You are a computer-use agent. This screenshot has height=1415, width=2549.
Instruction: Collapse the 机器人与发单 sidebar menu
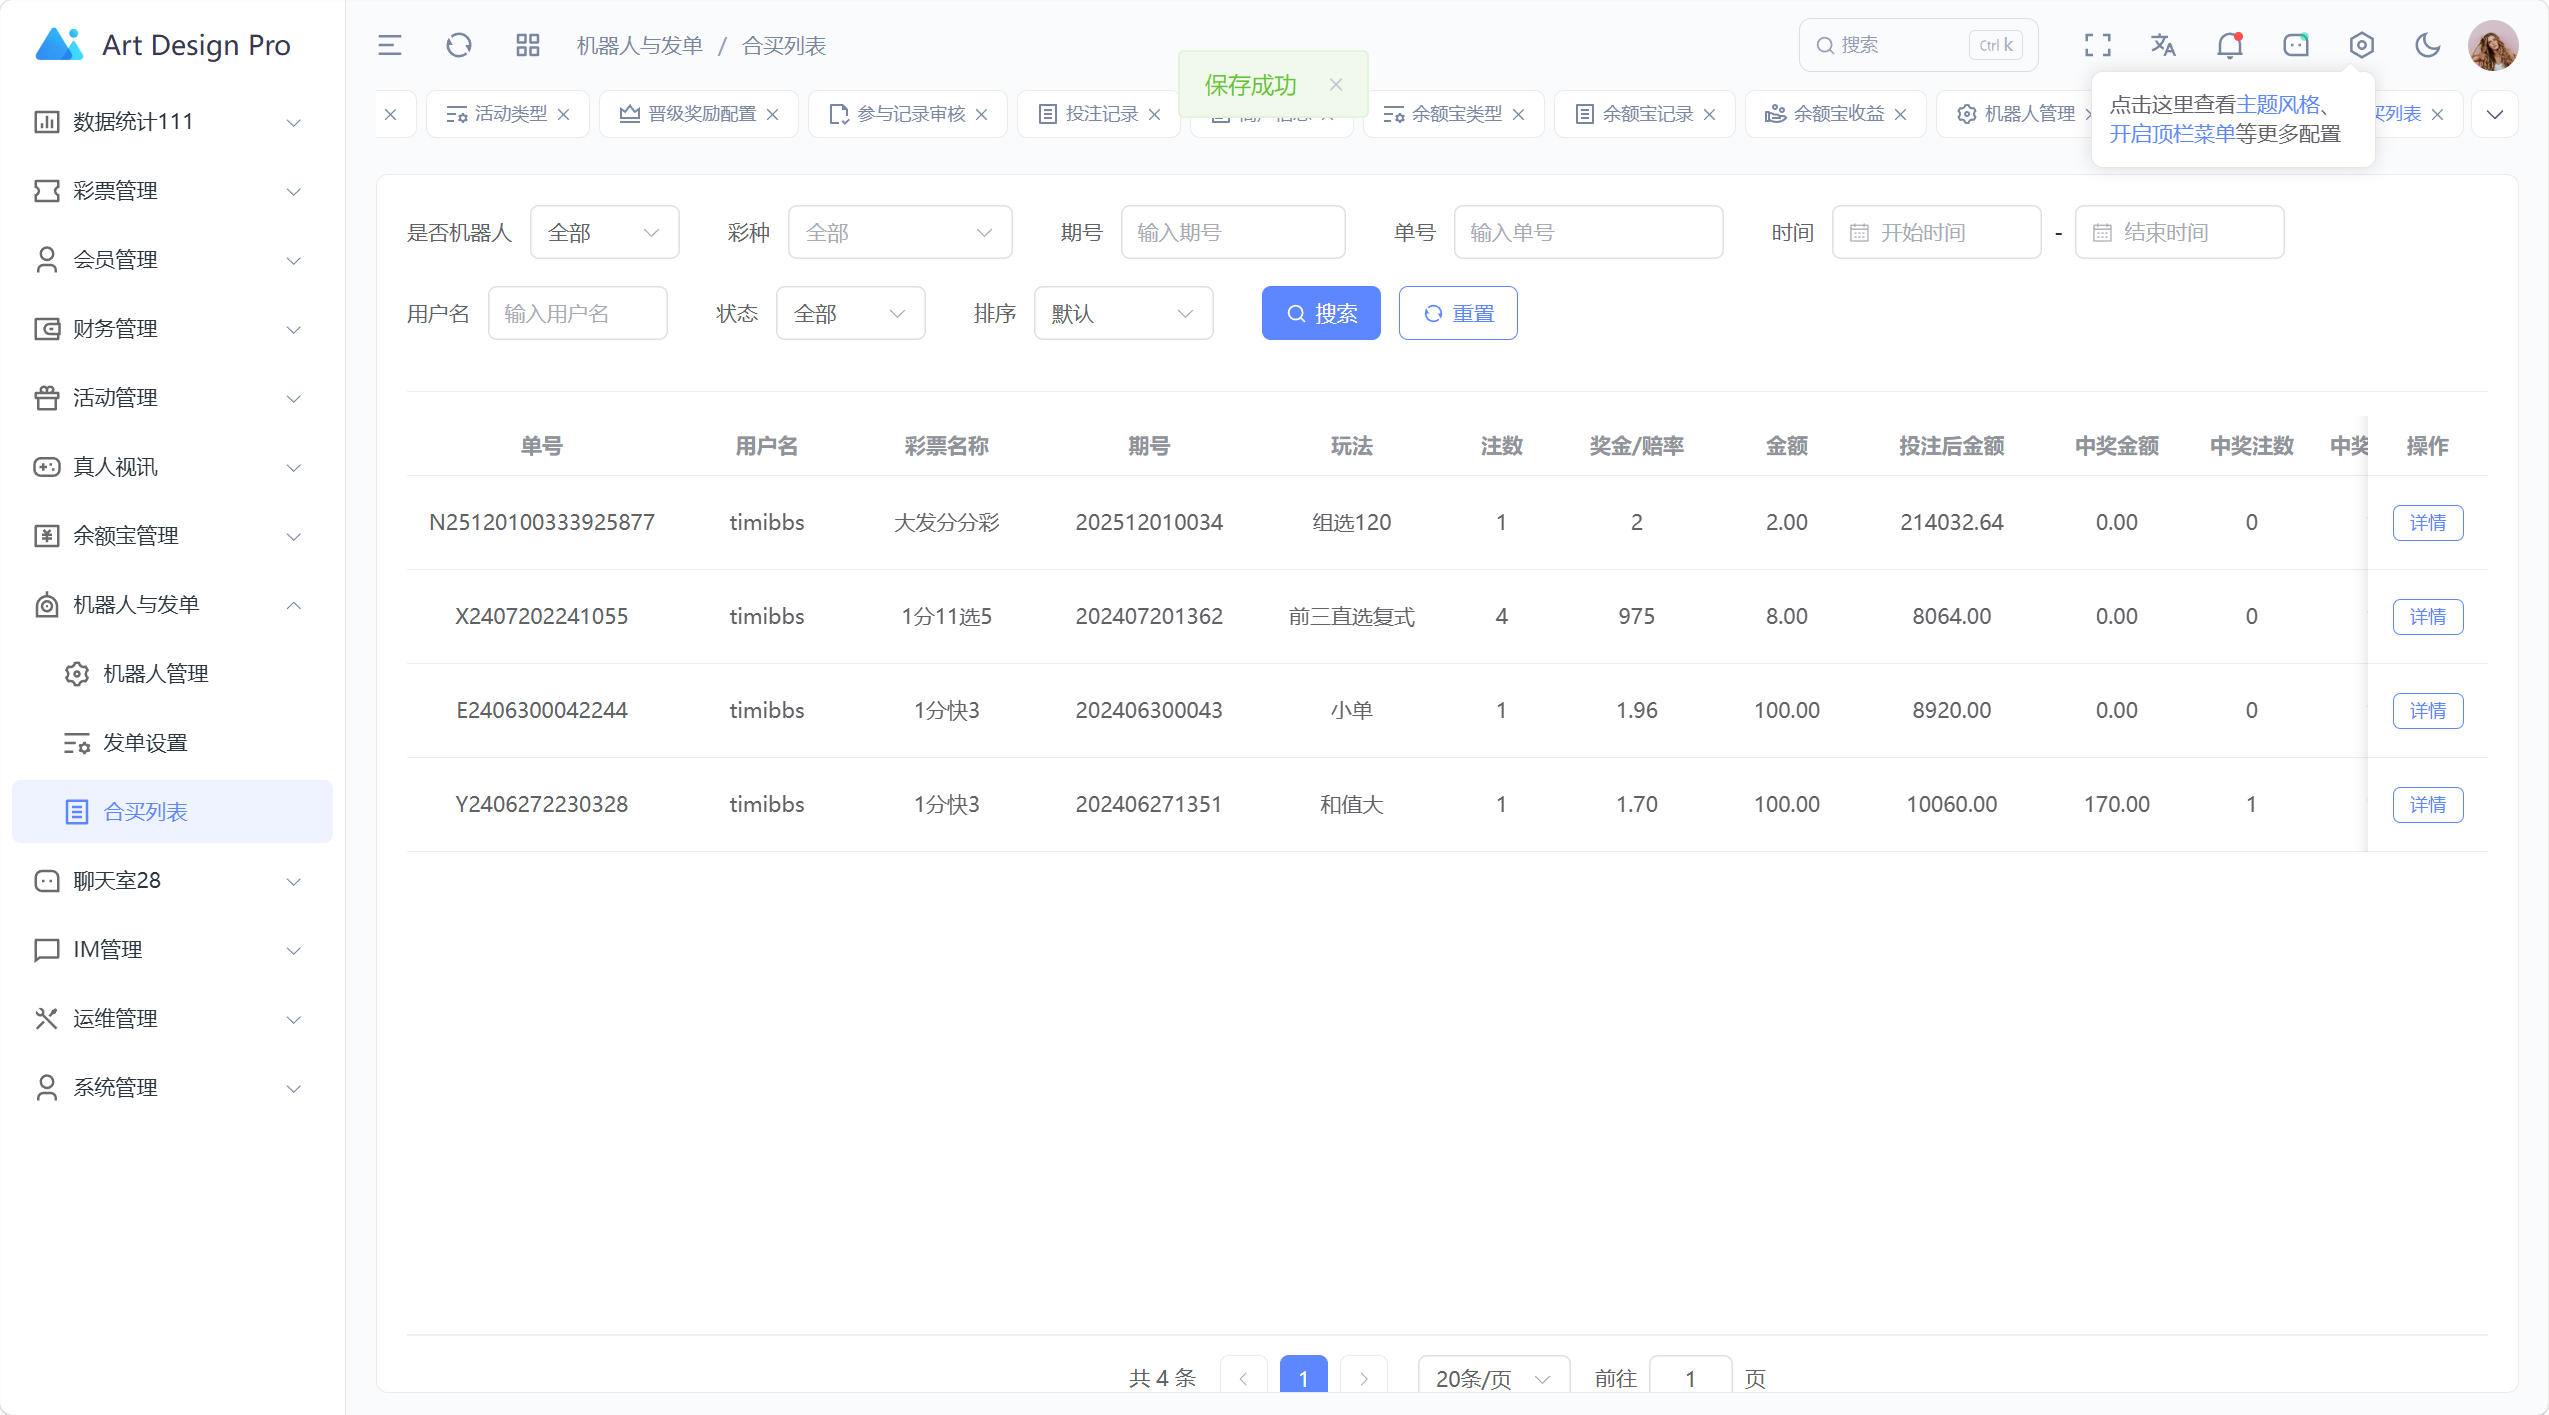(171, 605)
